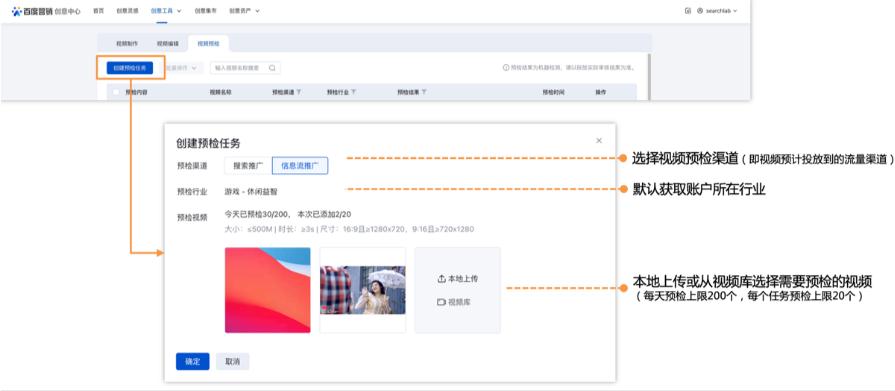The height and width of the screenshot is (391, 895).
Task: Click the 操作 column header
Action: coord(600,92)
